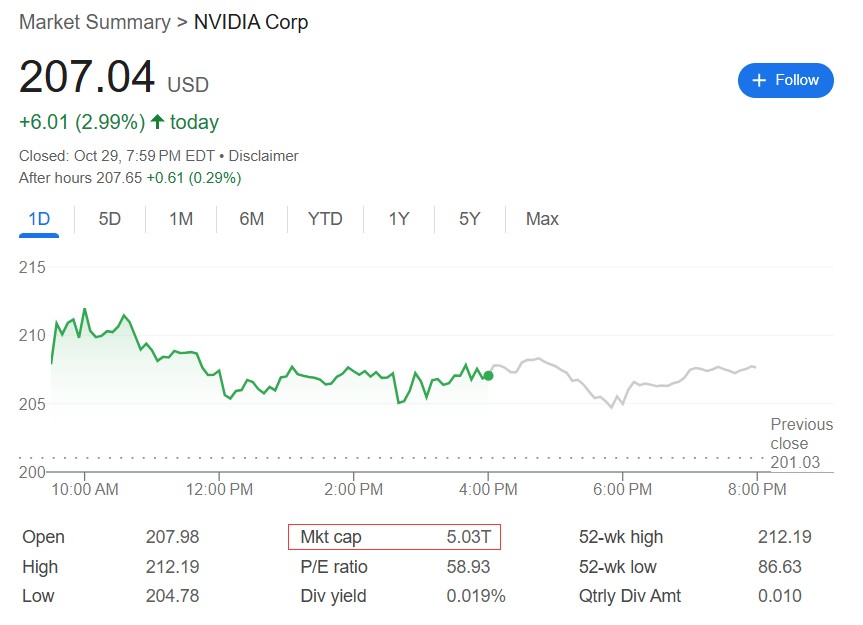Click the current price point marker on the chart
The width and height of the screenshot is (863, 625).
(x=488, y=377)
